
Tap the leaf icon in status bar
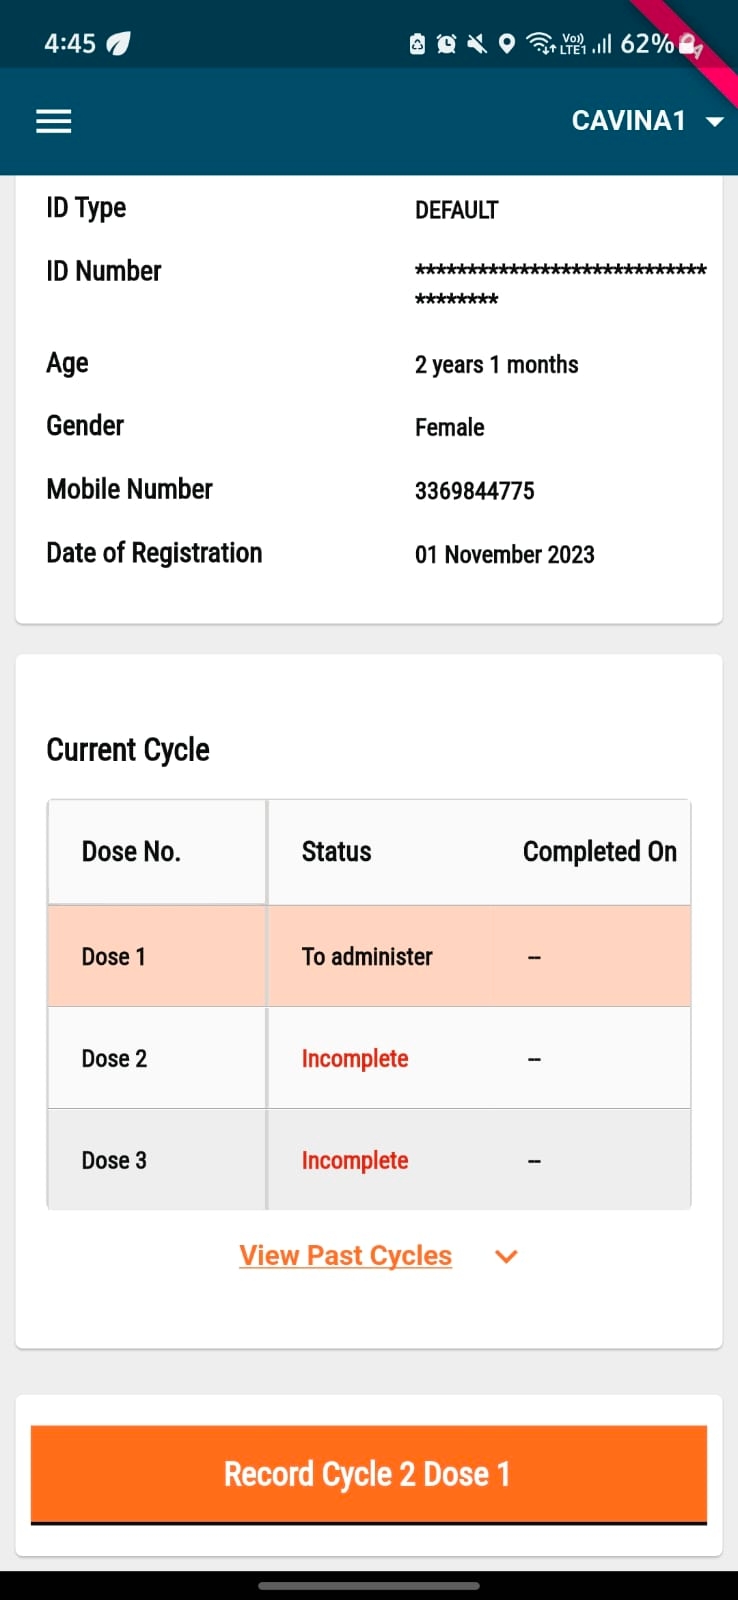click(x=119, y=44)
